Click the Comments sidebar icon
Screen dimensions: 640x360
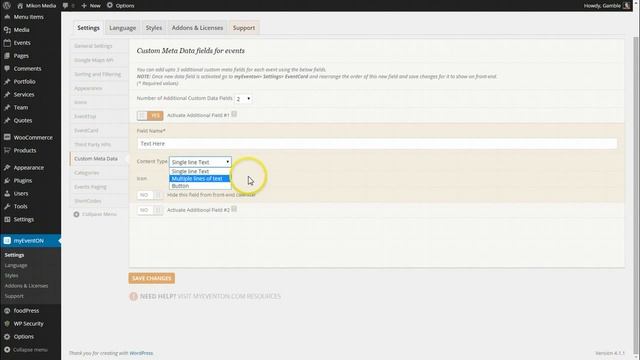pos(7,69)
